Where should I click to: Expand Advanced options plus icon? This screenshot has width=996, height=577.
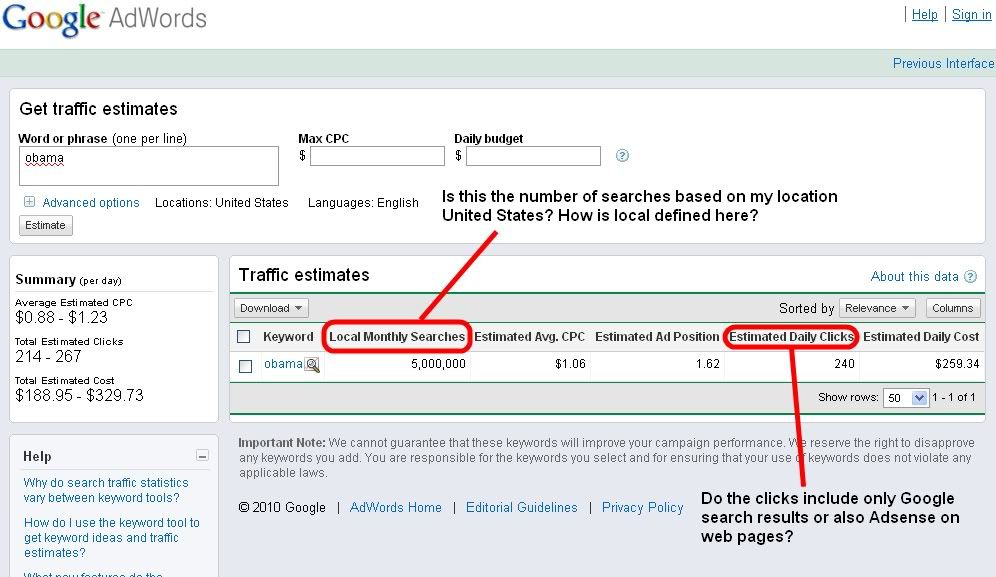click(29, 202)
